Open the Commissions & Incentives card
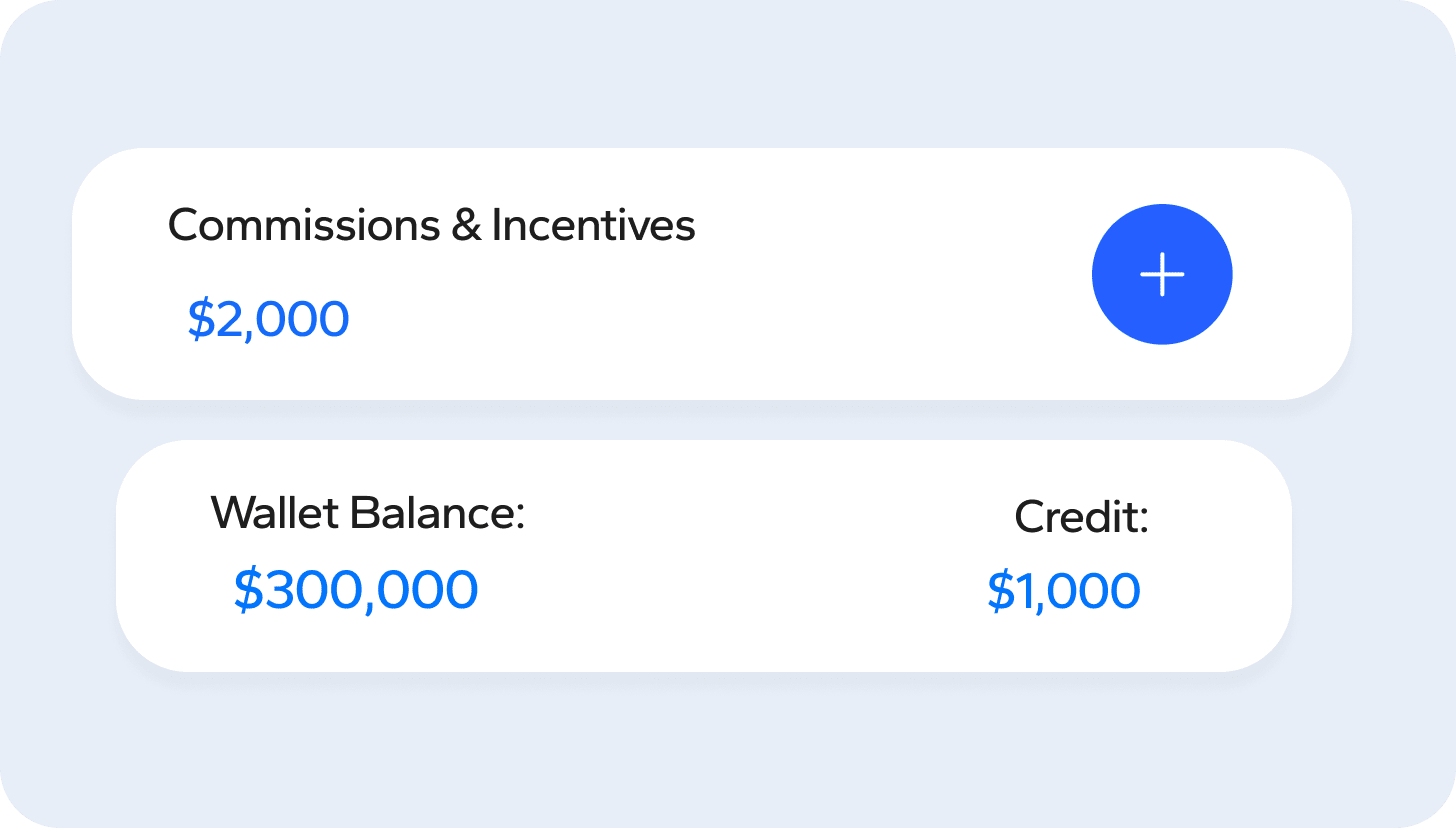This screenshot has width=1456, height=828. 712,274
